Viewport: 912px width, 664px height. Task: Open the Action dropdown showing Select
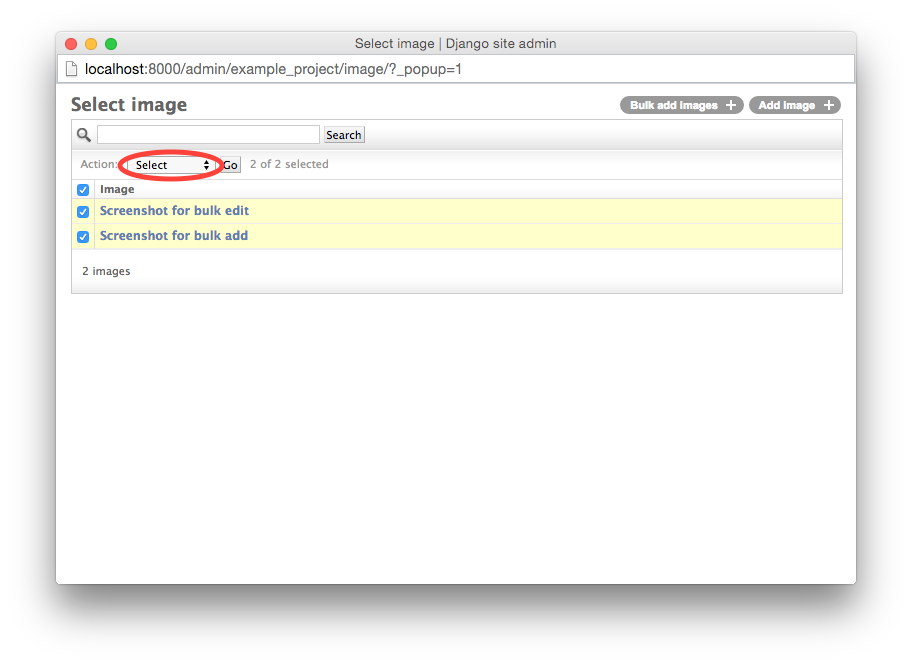coord(170,165)
